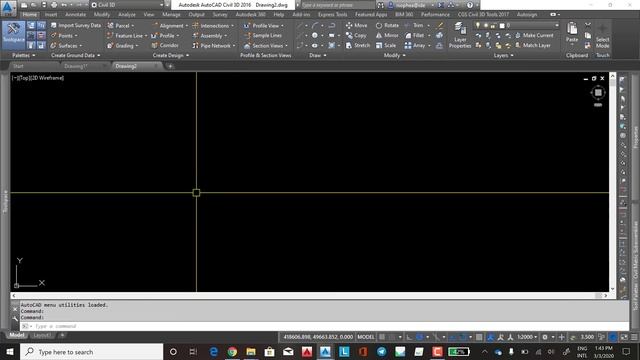Click the Sample Lines tool

tap(263, 36)
